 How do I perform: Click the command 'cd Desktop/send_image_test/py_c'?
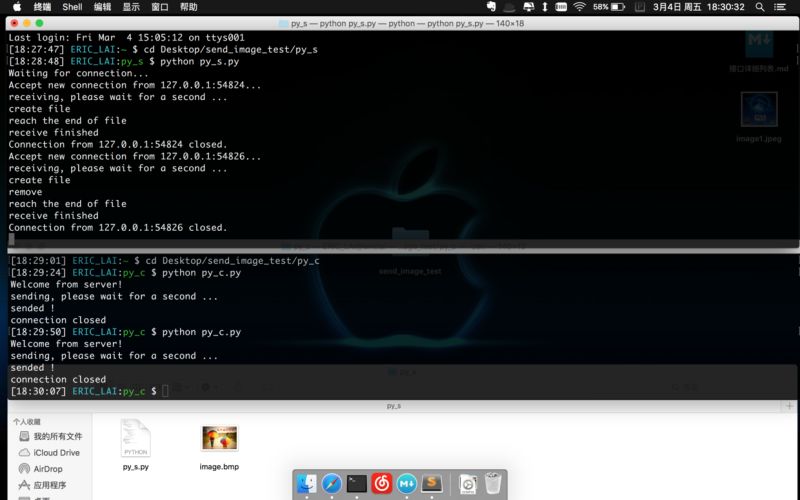[x=233, y=261]
